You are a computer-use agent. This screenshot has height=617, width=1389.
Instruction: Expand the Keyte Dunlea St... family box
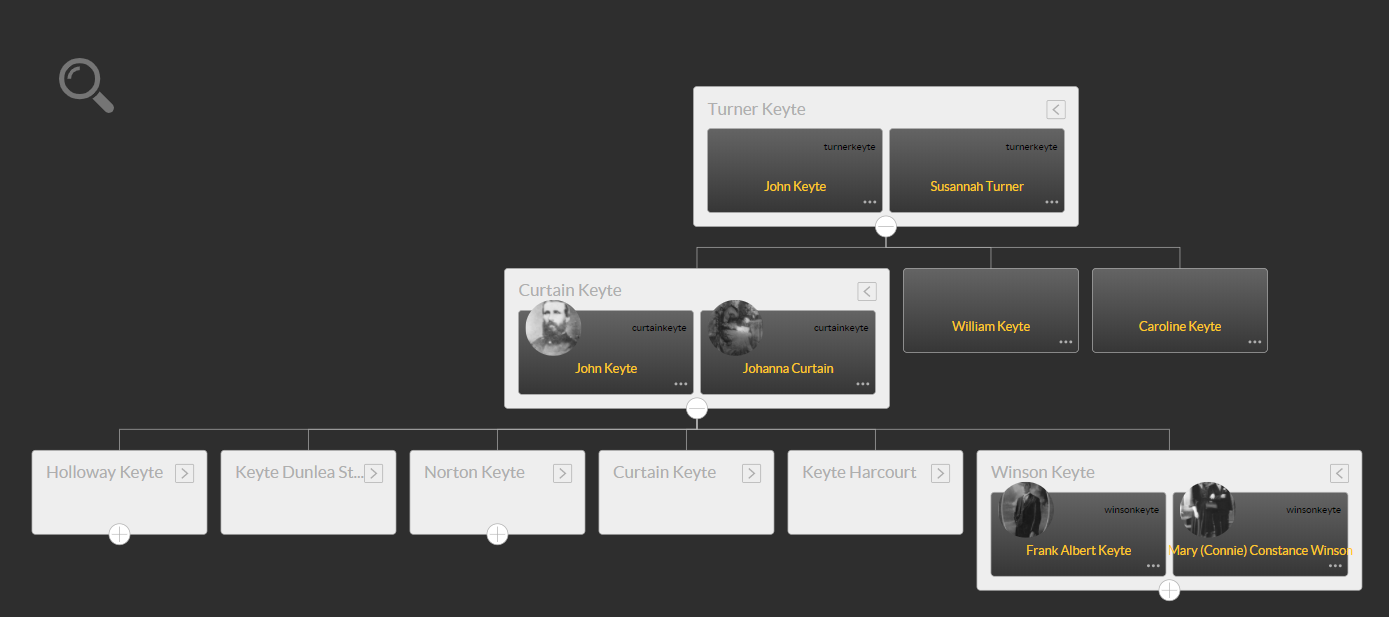(374, 473)
